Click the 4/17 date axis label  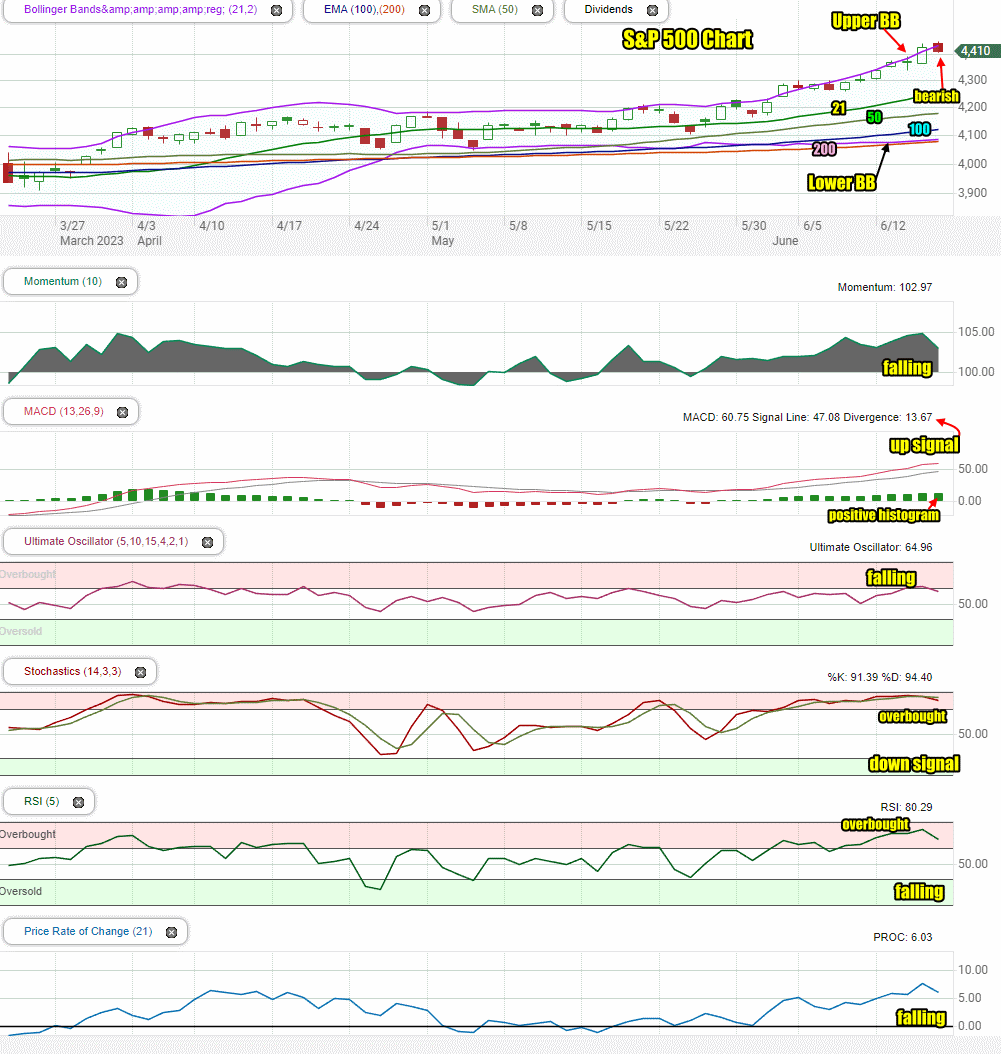click(x=289, y=226)
